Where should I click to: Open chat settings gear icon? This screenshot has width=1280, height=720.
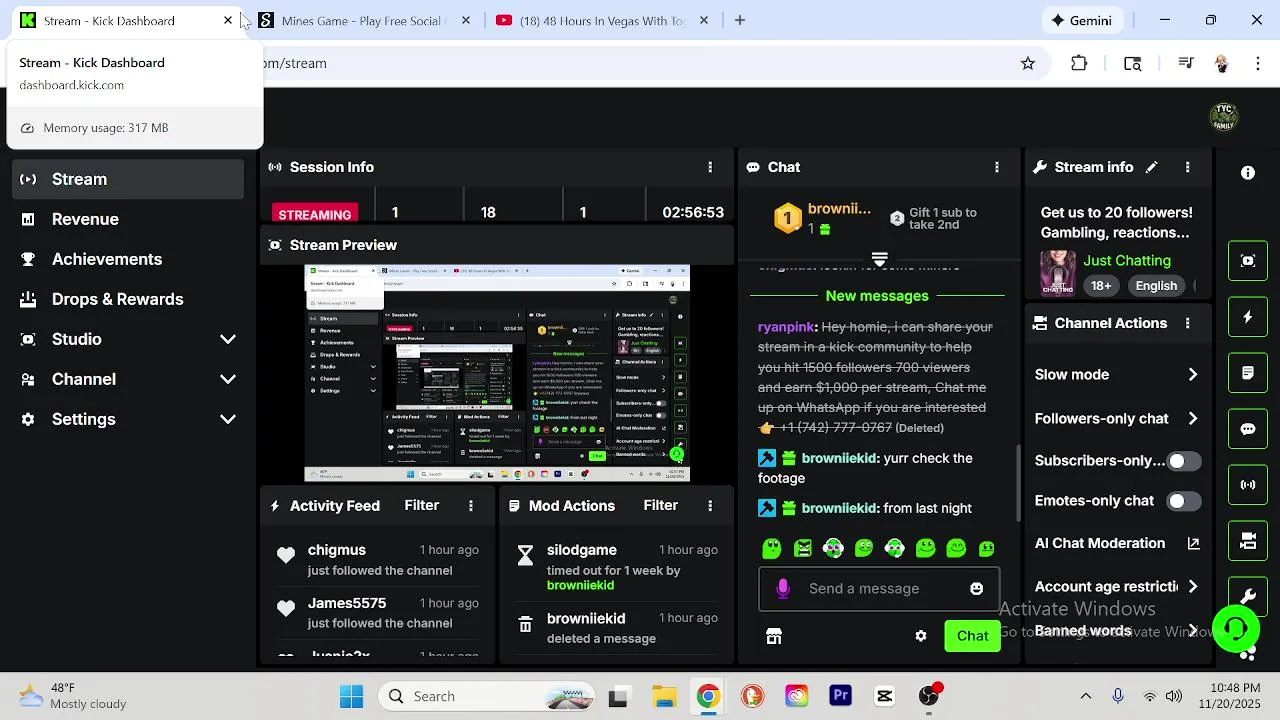coord(921,636)
